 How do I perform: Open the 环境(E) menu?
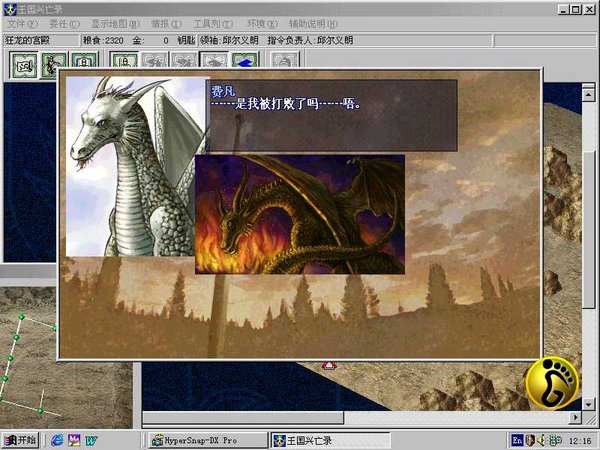click(262, 24)
